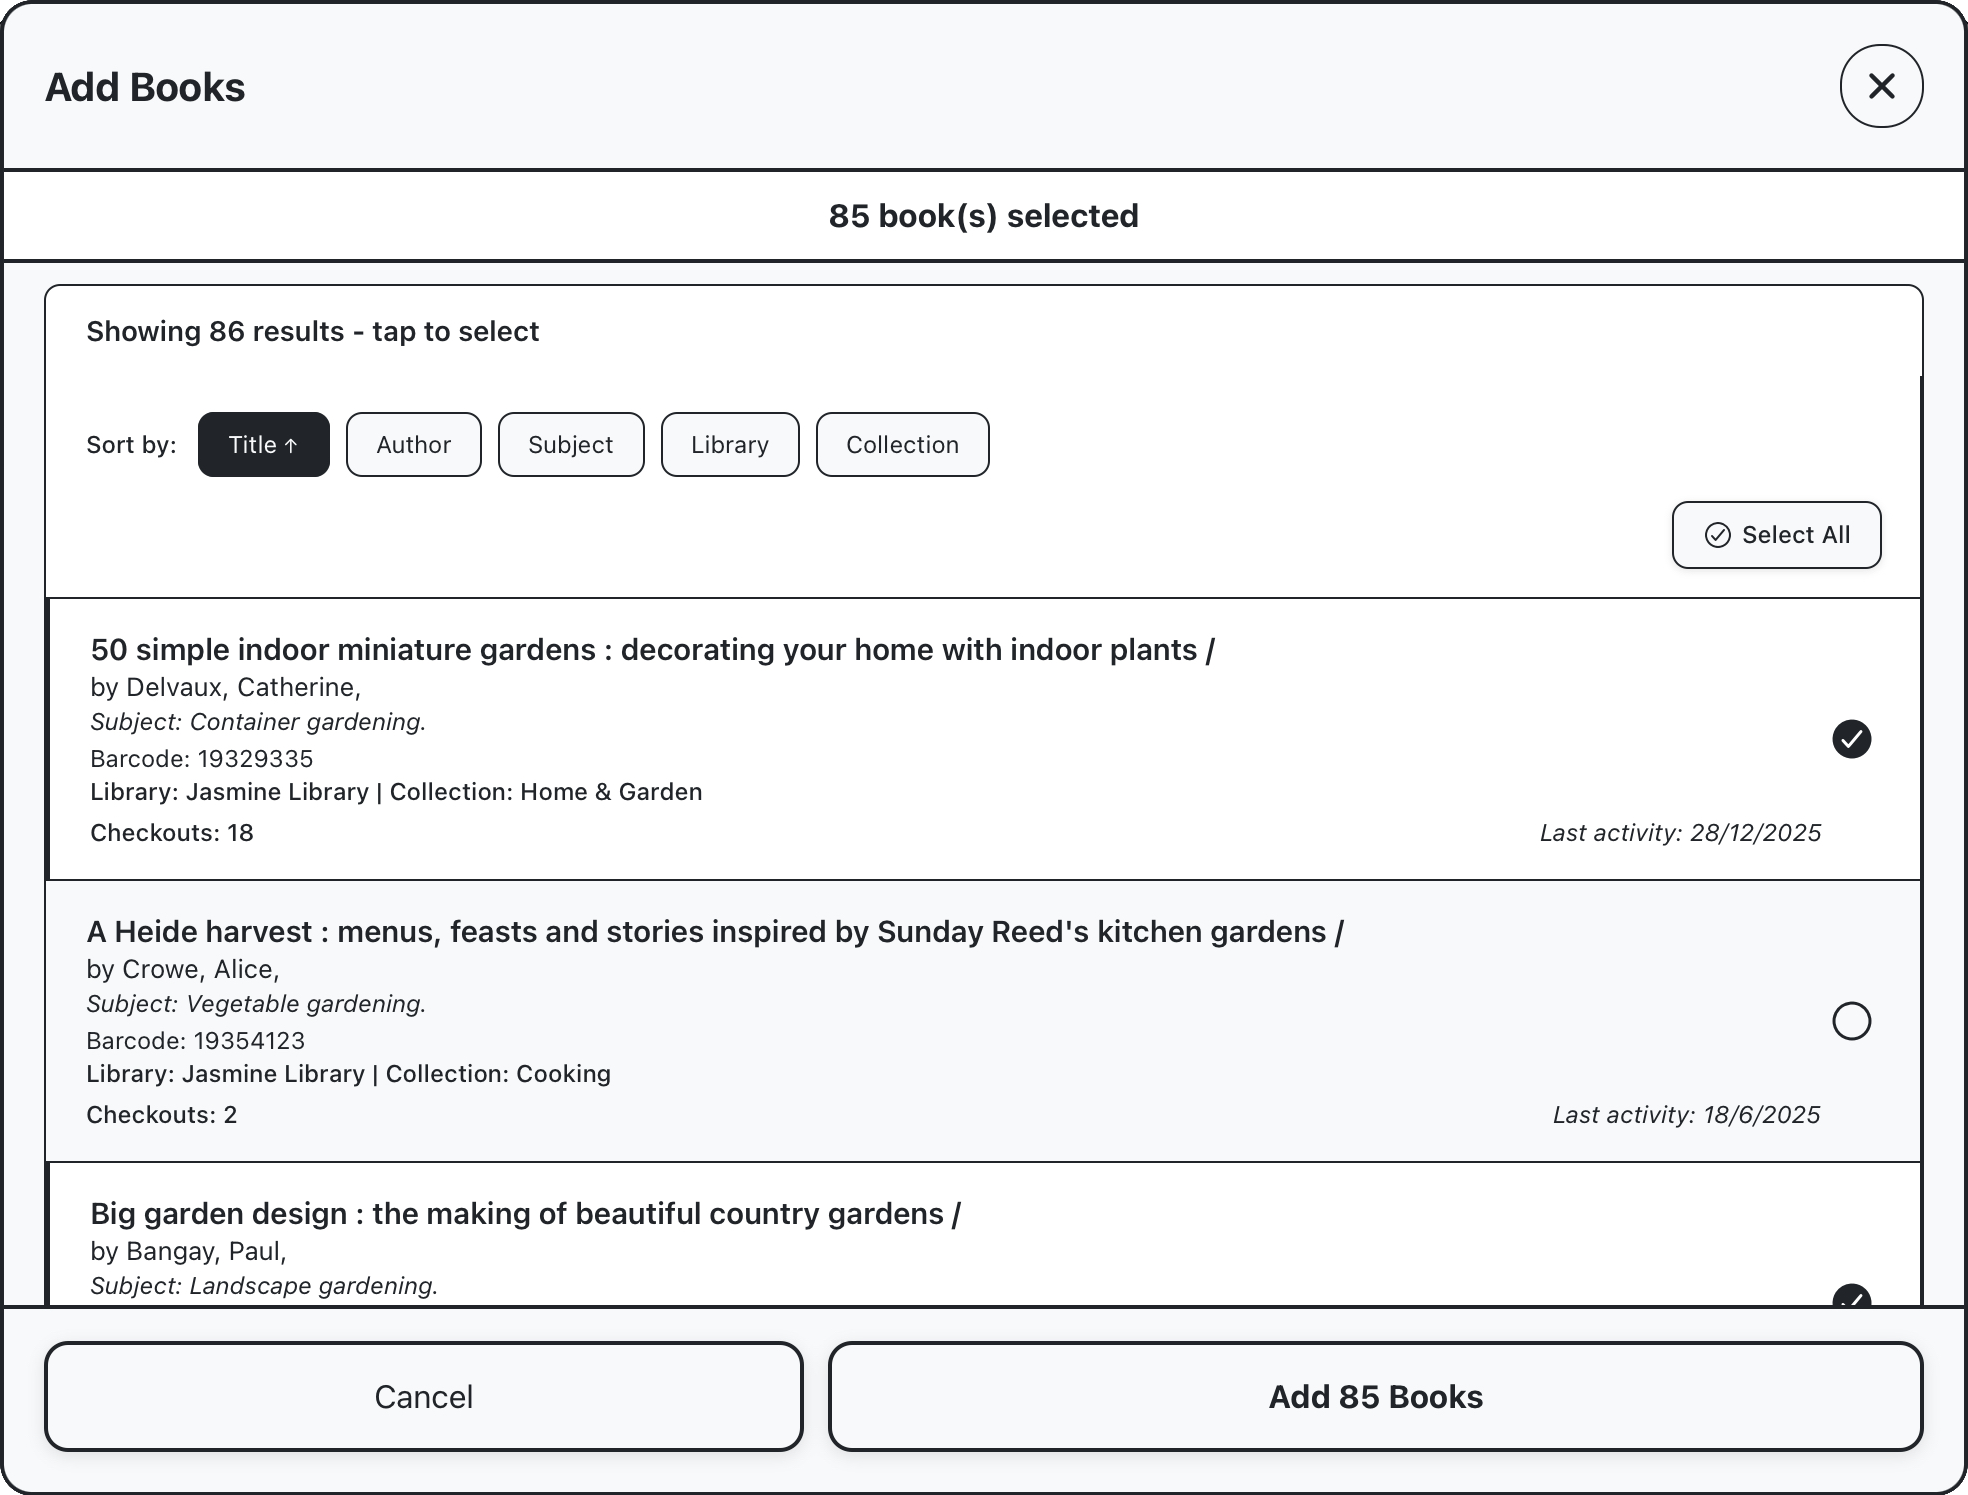Click the A Heide harvest book title
This screenshot has width=1968, height=1495.
coord(714,932)
